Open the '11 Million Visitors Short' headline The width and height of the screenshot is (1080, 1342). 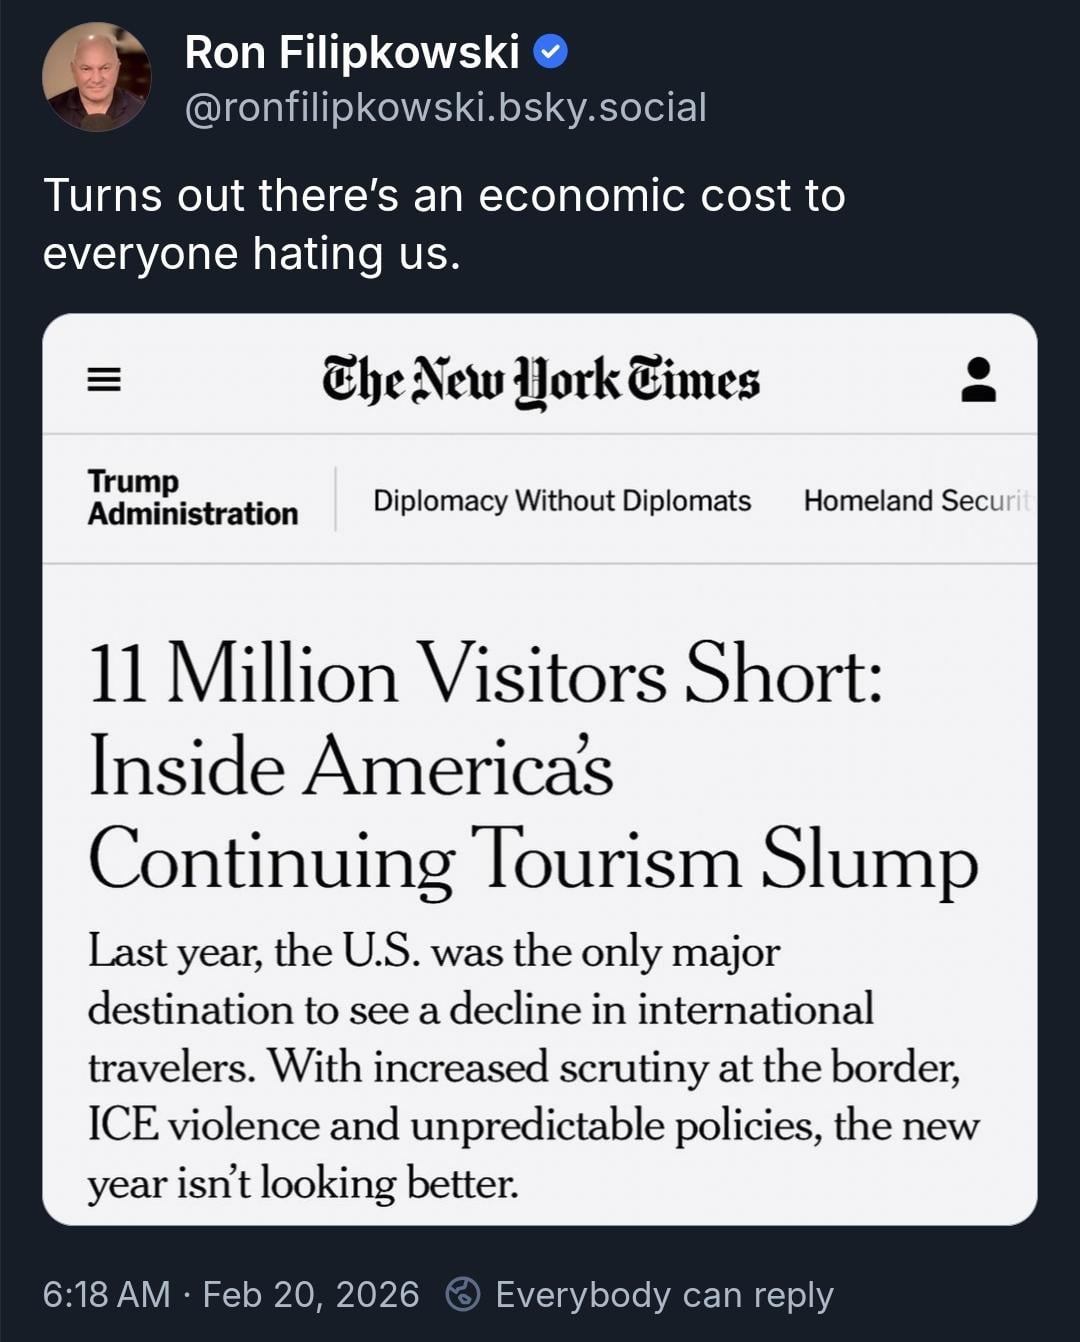486,675
